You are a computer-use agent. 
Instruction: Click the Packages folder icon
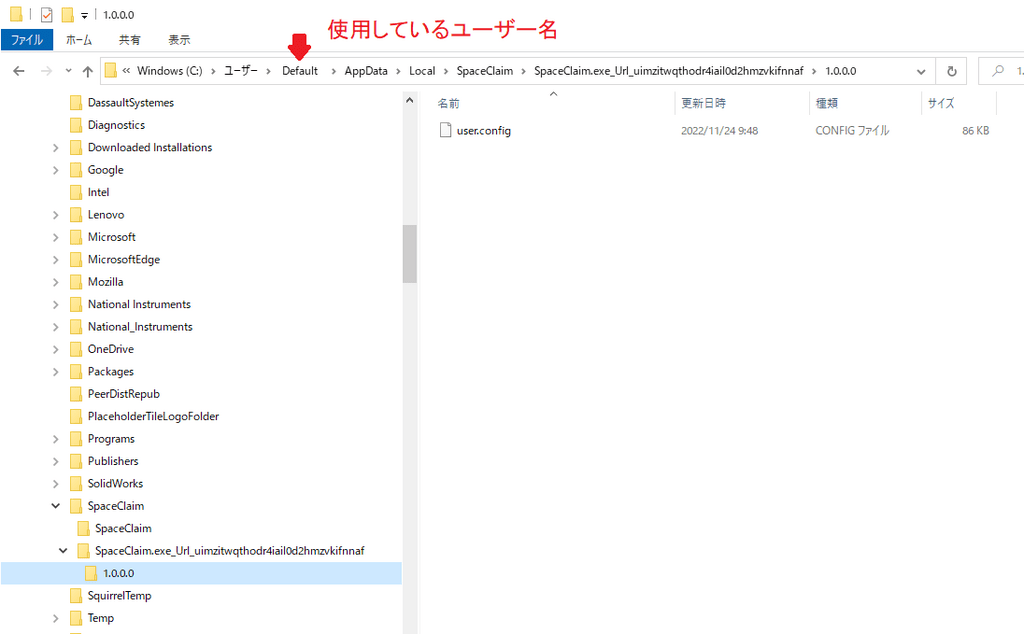click(x=76, y=372)
